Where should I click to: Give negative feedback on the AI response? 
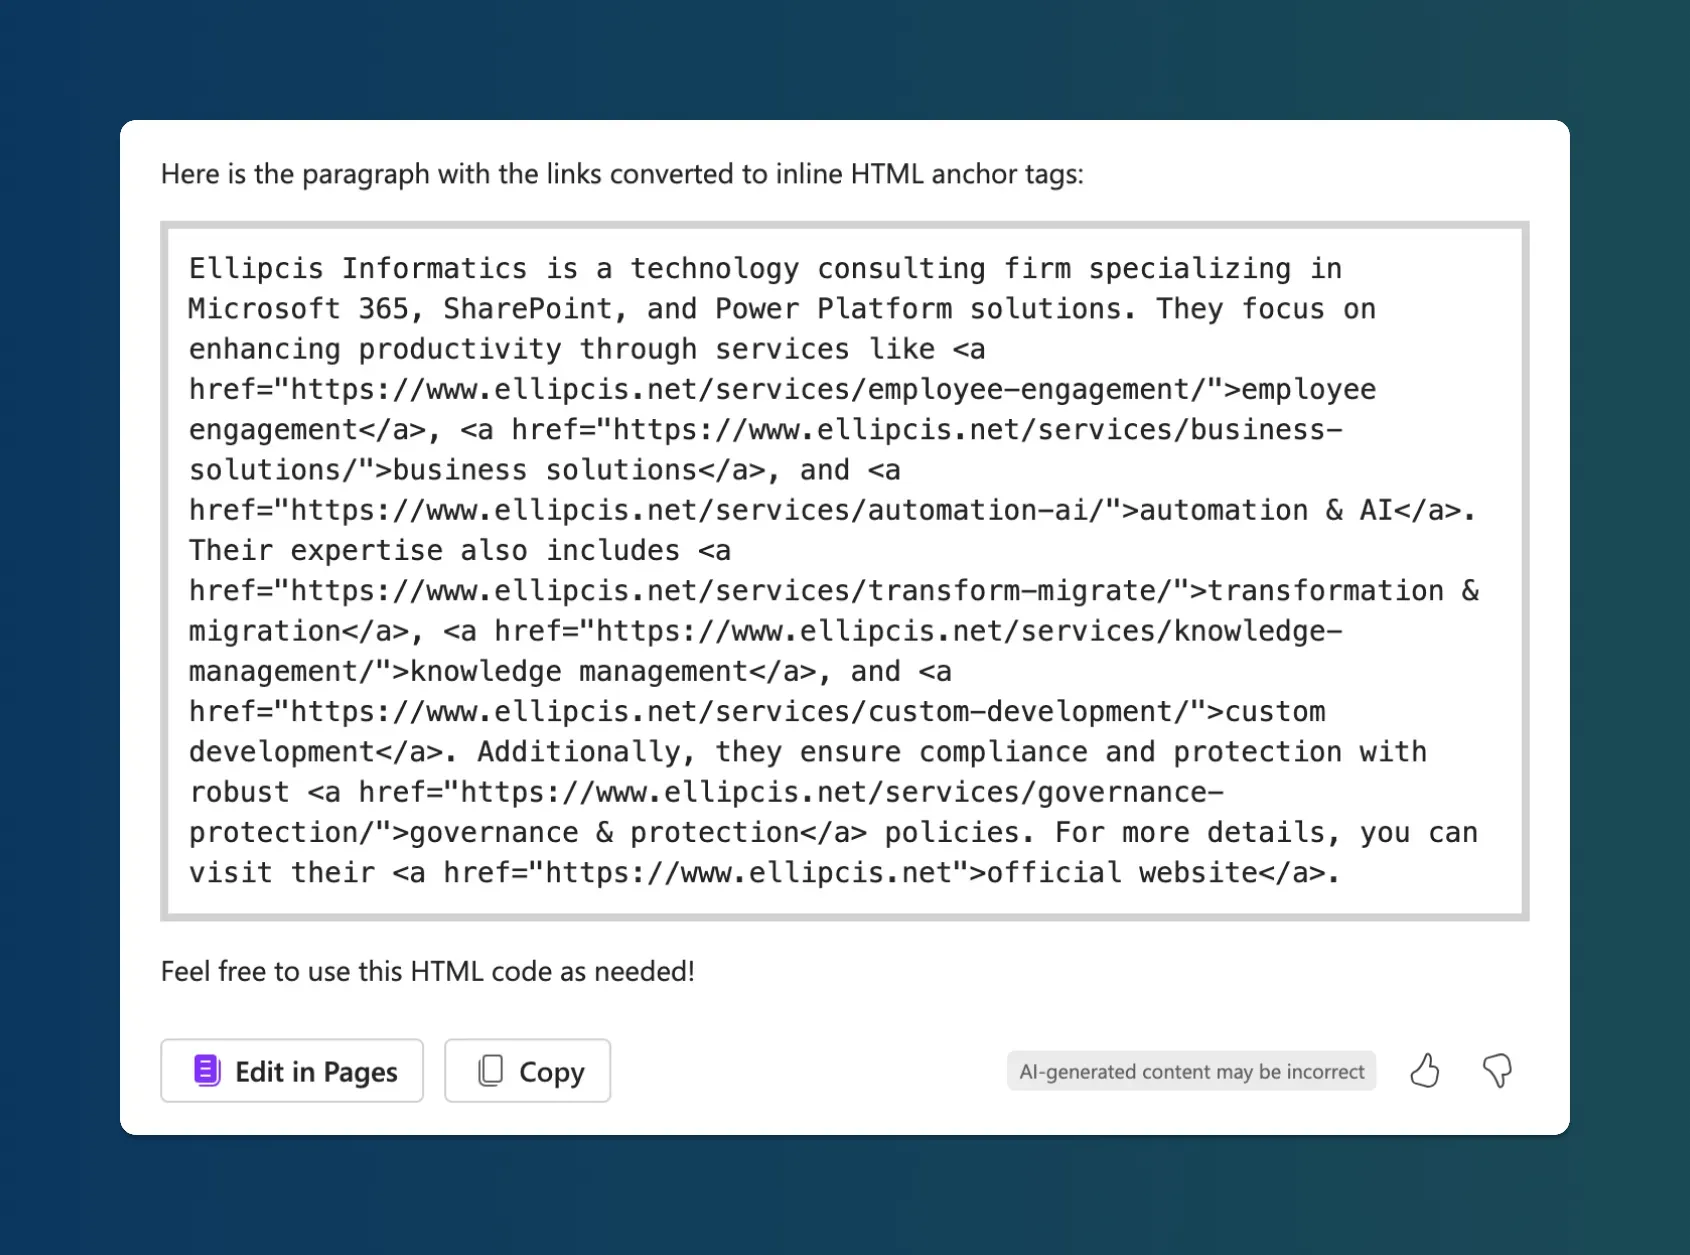pos(1497,1071)
